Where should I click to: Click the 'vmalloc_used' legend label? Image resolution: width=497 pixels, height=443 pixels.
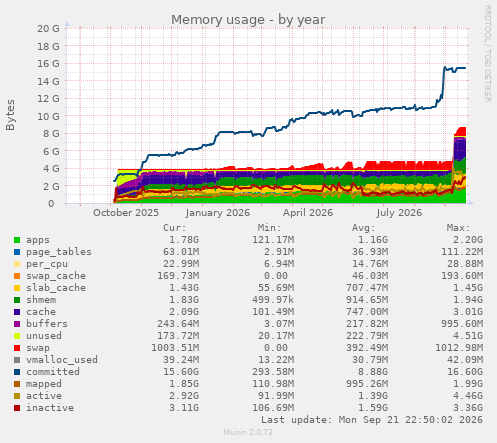62,360
